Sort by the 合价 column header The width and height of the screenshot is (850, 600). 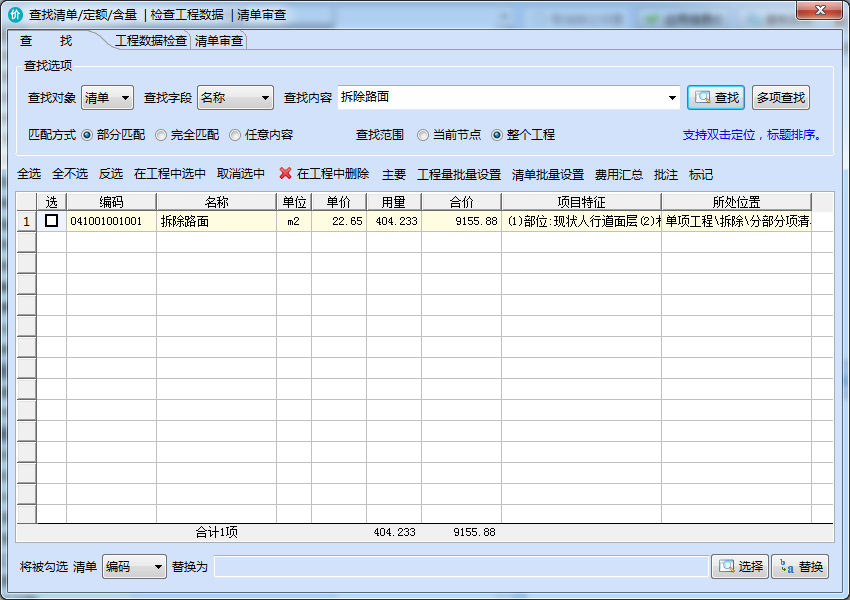pyautogui.click(x=461, y=202)
